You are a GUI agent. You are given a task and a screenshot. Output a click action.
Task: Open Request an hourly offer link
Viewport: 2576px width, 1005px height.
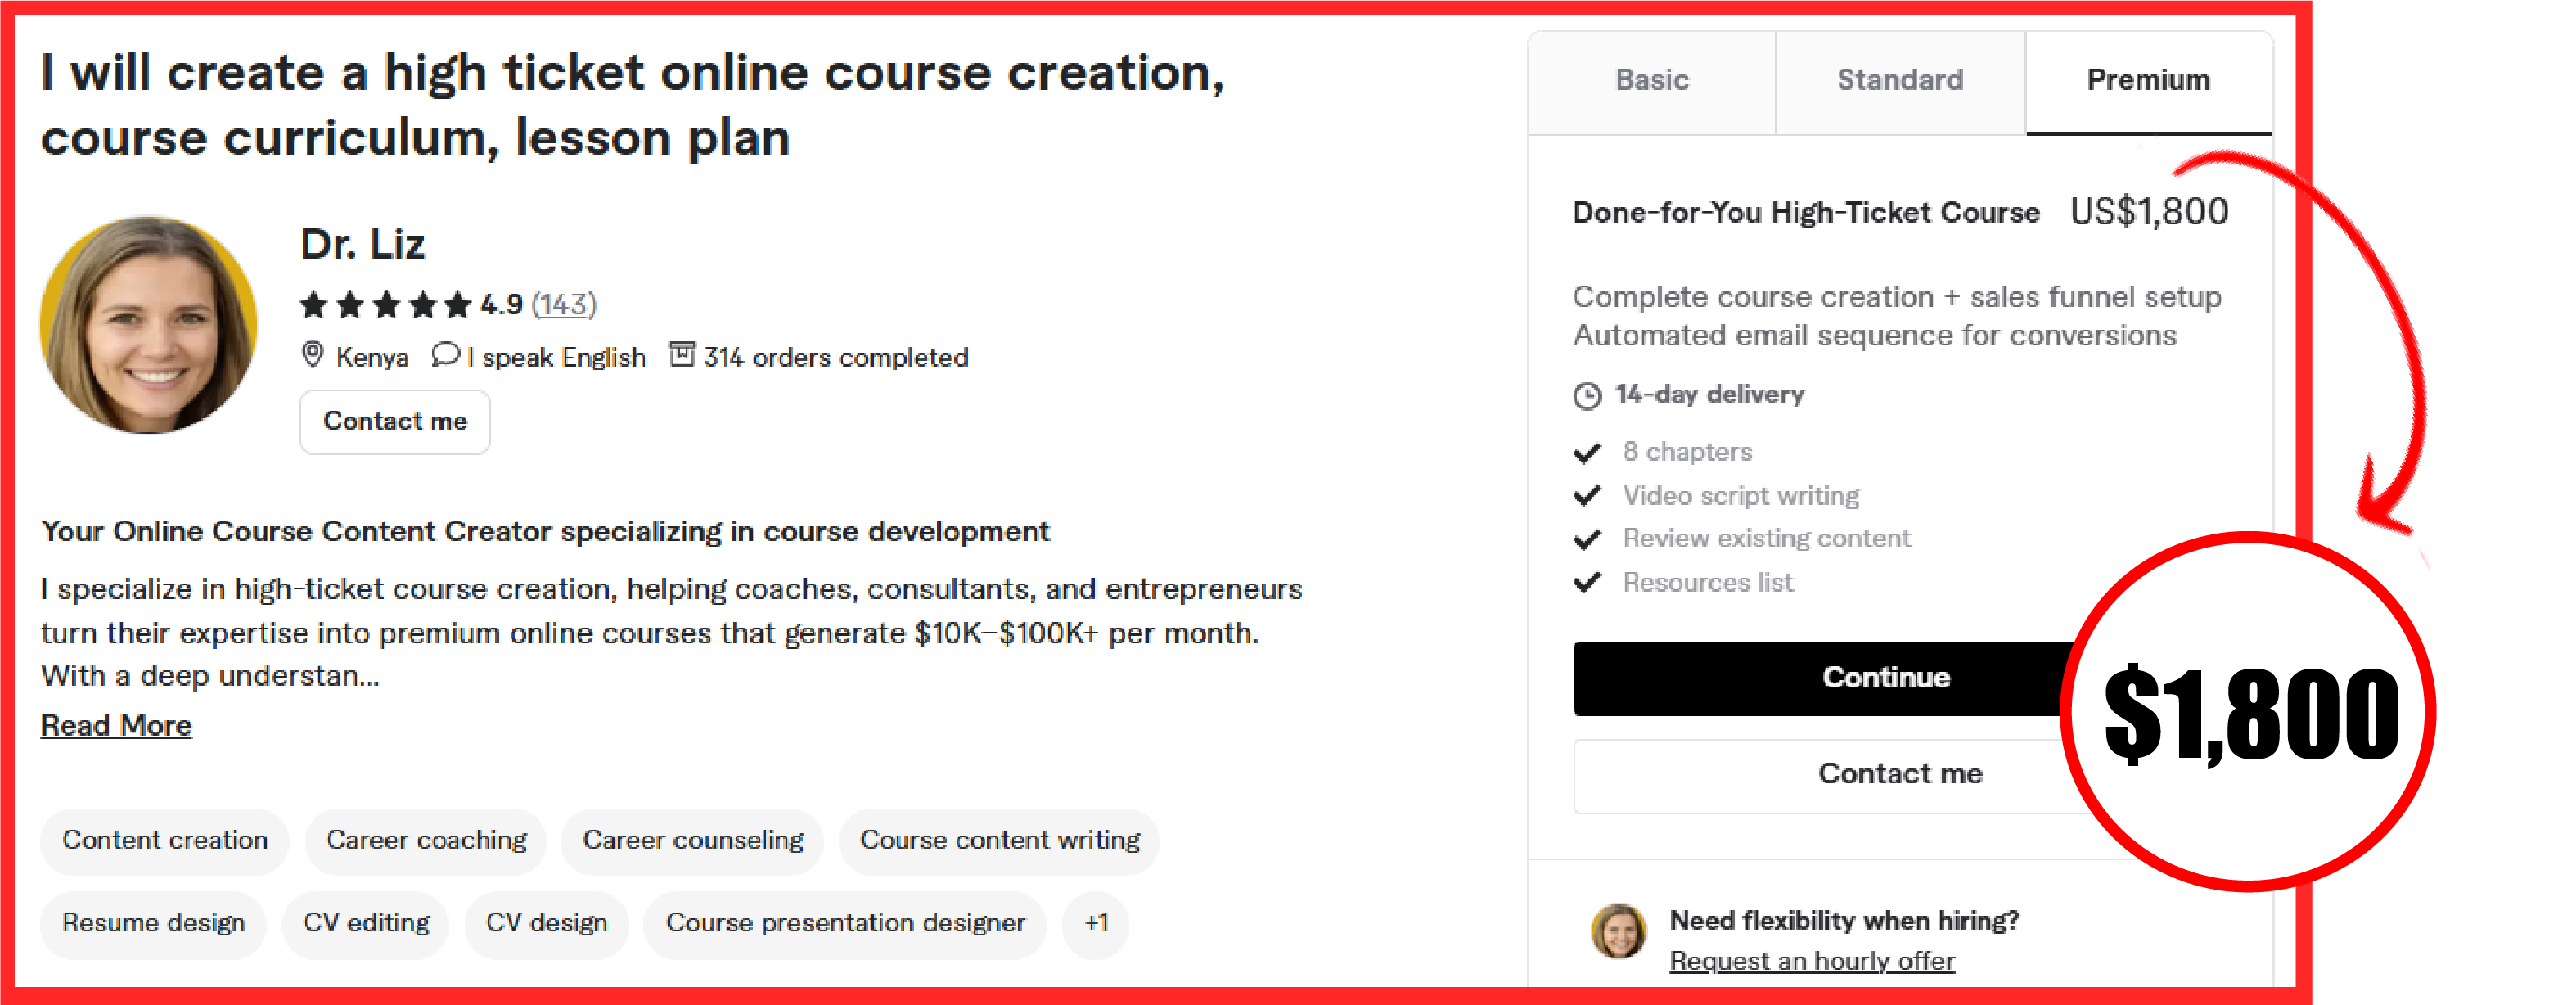coord(1812,961)
